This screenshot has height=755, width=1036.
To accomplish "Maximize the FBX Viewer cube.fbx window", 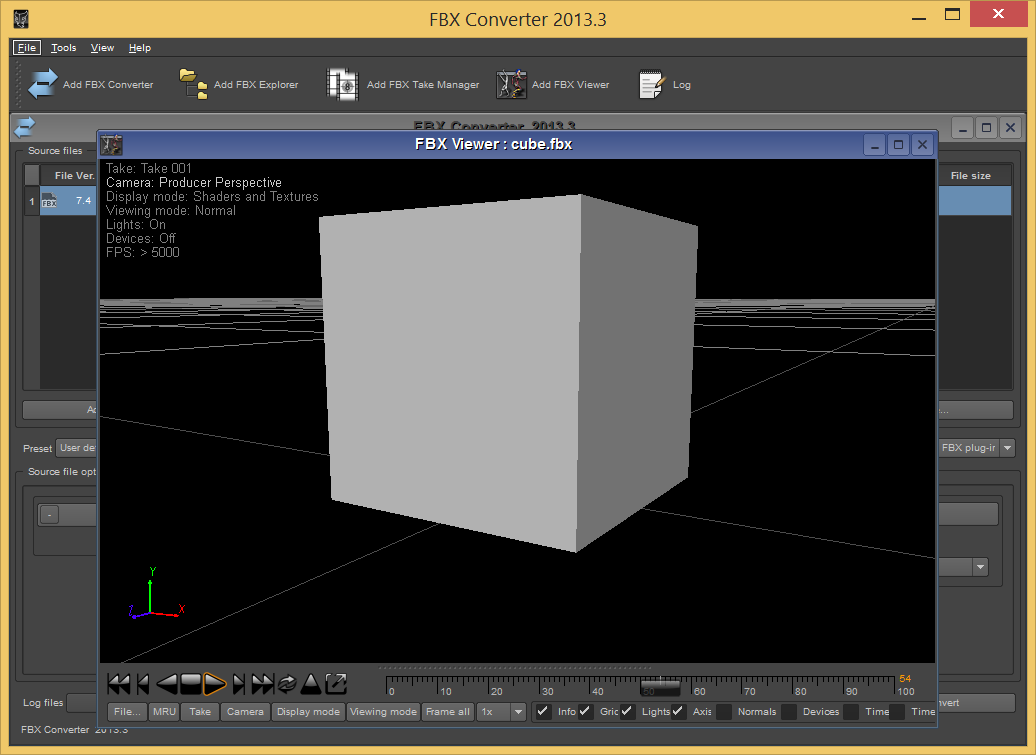I will (898, 145).
